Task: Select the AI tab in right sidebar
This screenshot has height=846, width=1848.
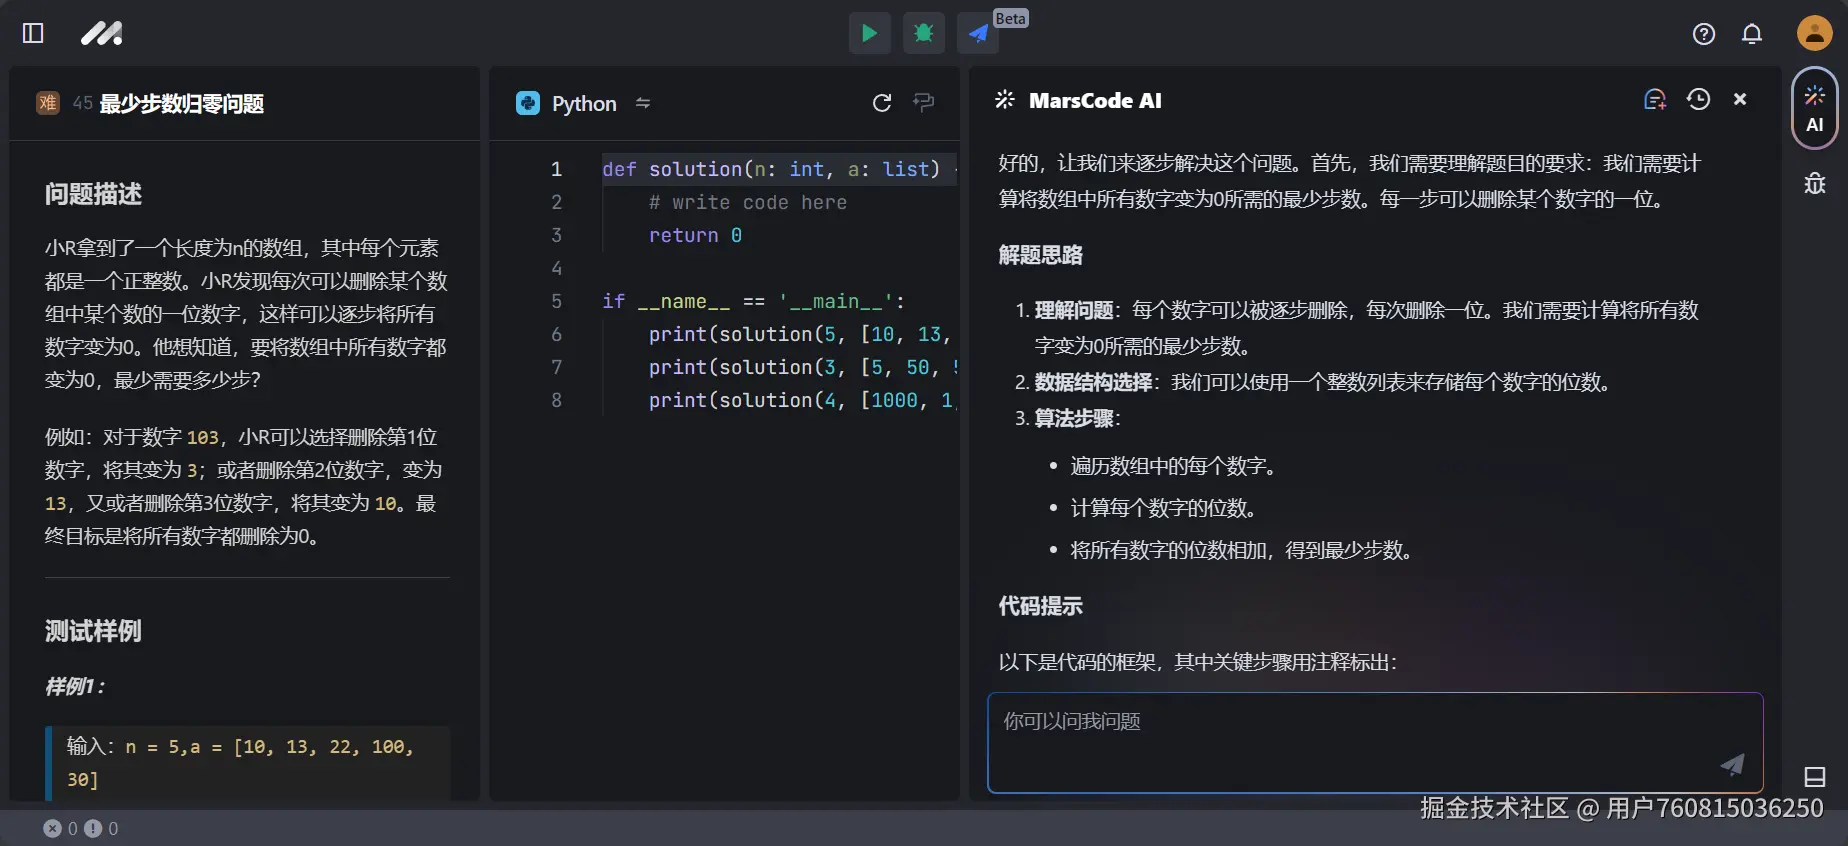Action: pos(1814,108)
